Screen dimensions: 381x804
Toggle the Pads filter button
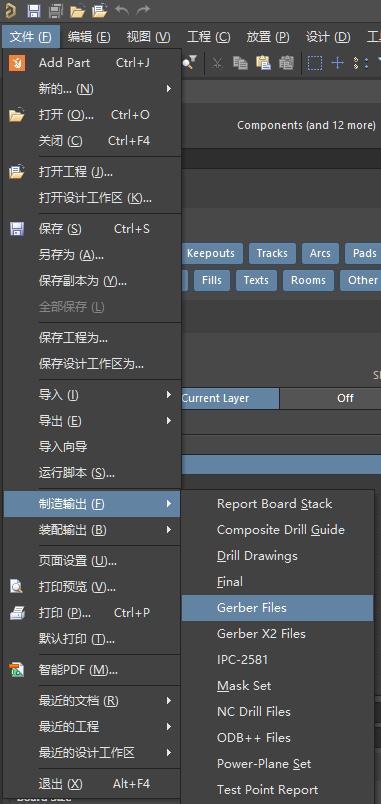coord(364,253)
